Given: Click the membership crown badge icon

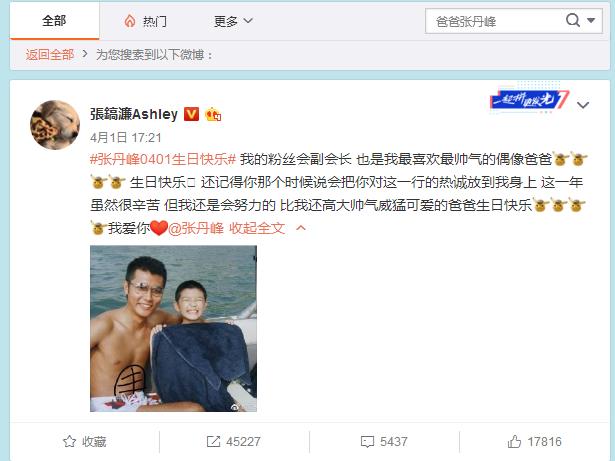Looking at the screenshot, I should point(213,114).
